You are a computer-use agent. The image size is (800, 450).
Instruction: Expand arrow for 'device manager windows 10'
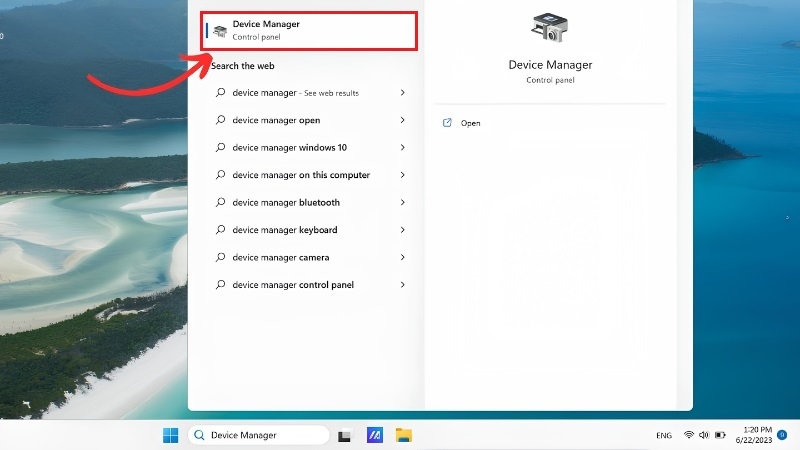(403, 147)
